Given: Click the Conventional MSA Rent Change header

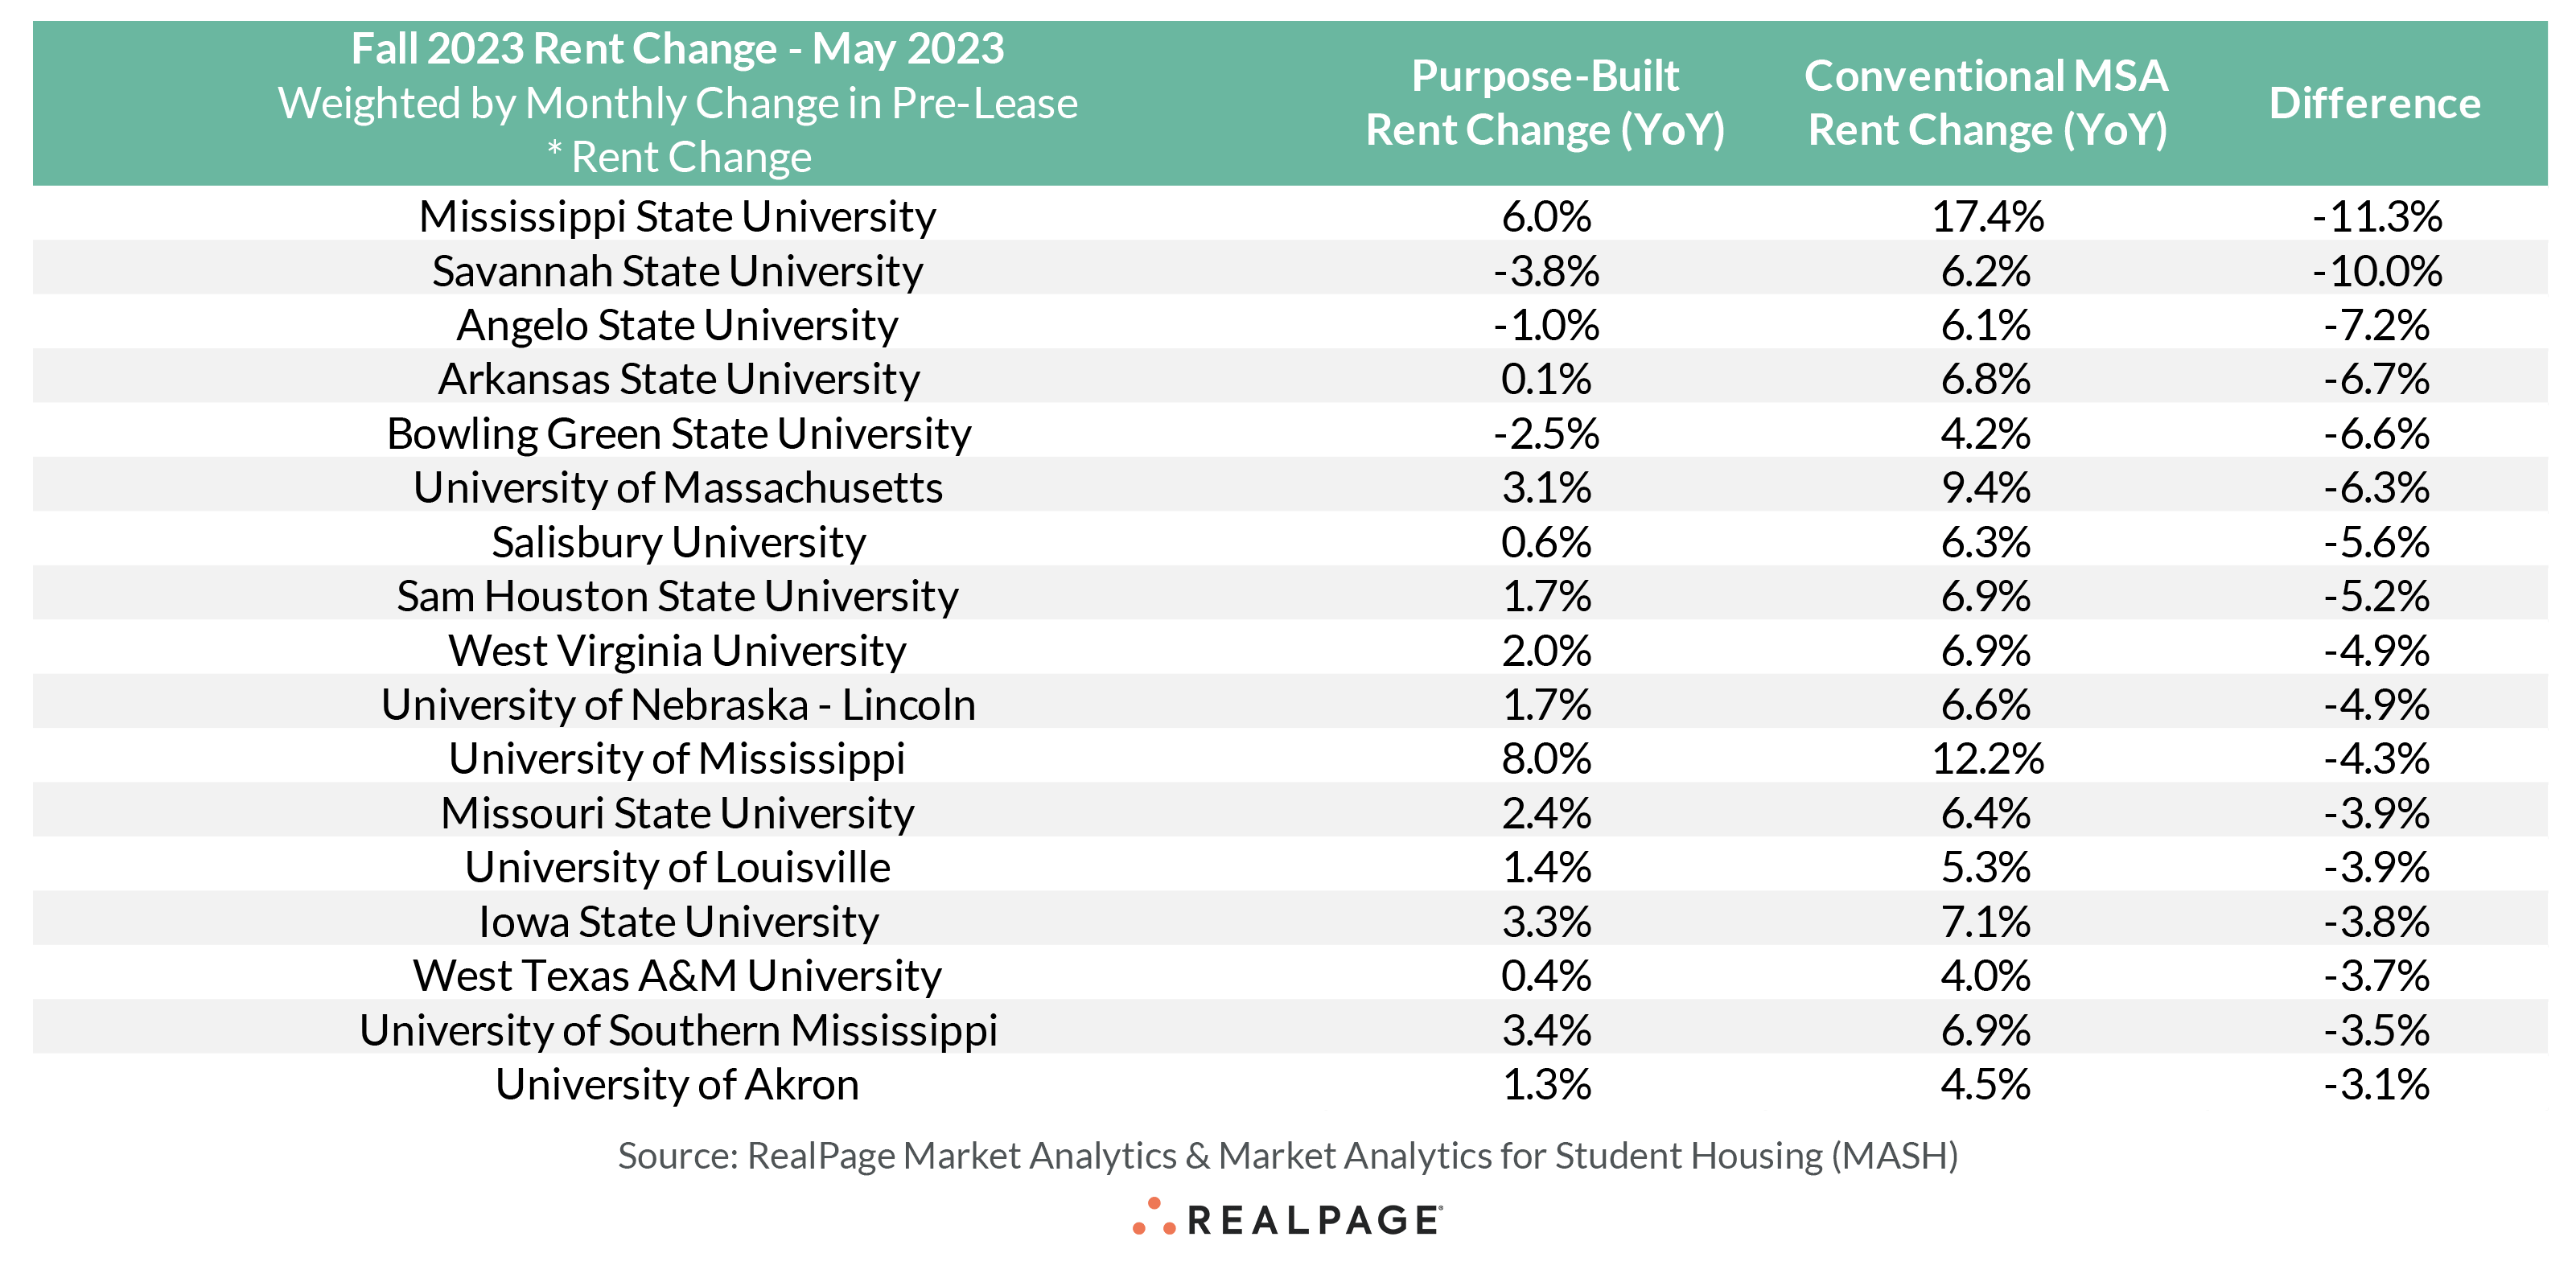Looking at the screenshot, I should 1986,103.
